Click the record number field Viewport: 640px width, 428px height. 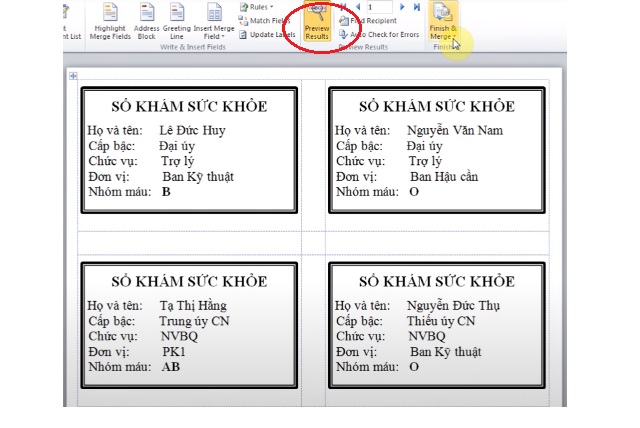(x=379, y=7)
